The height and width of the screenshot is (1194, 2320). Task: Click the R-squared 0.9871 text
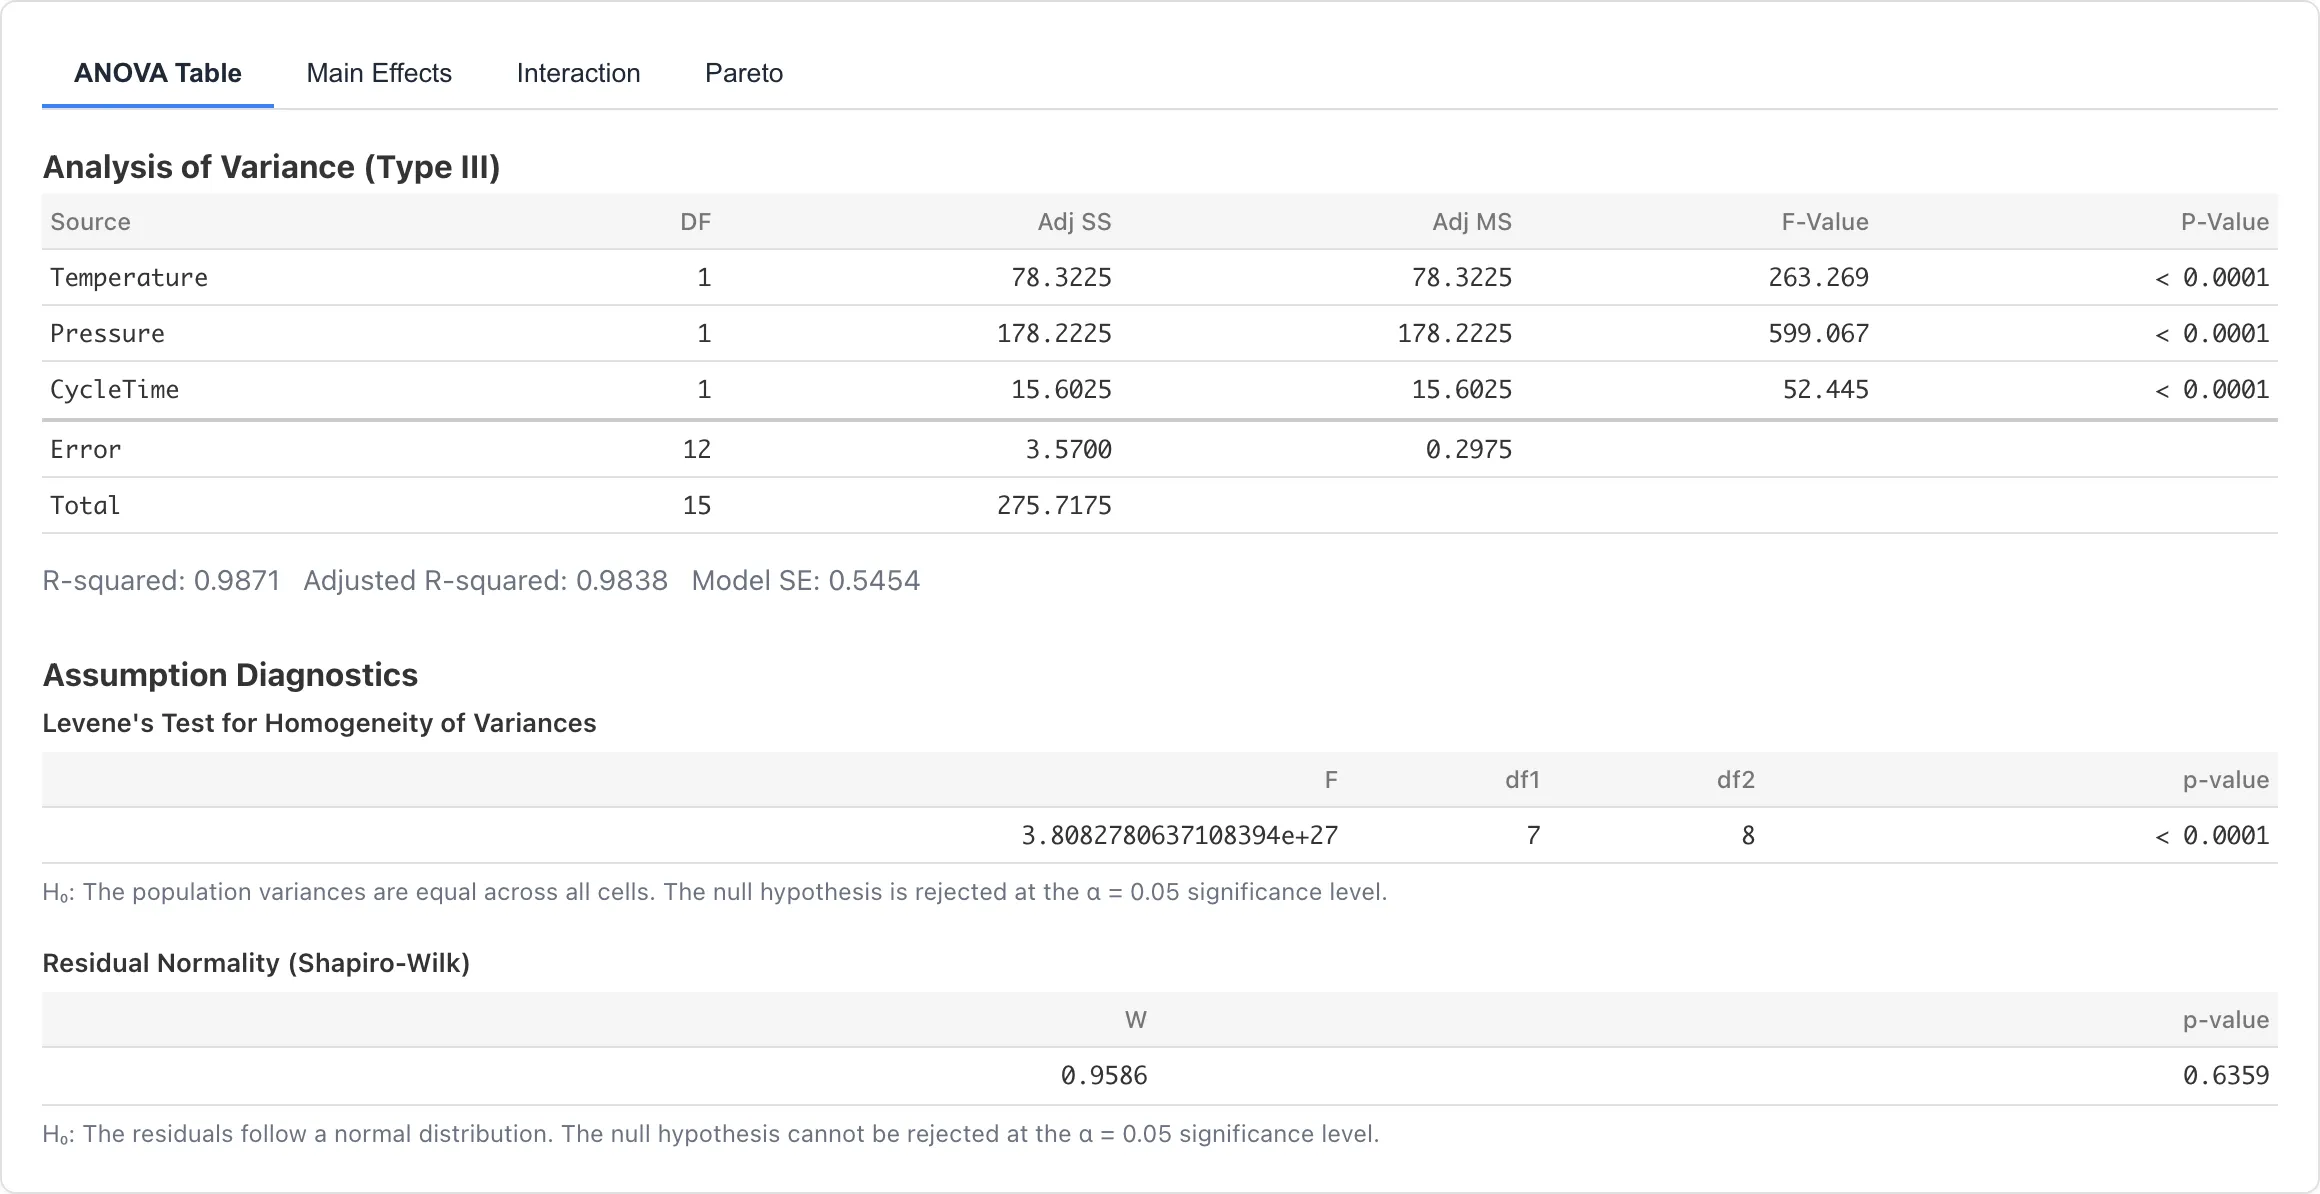coord(161,581)
